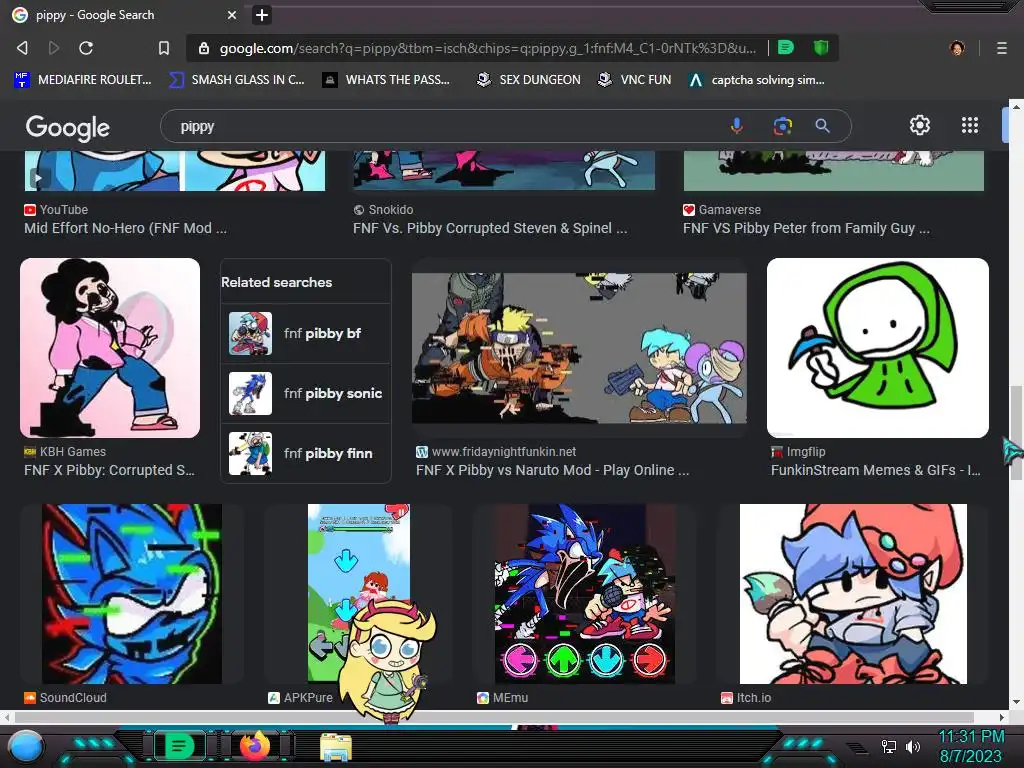Click the network tray icon
The width and height of the screenshot is (1024, 768).
pos(888,746)
